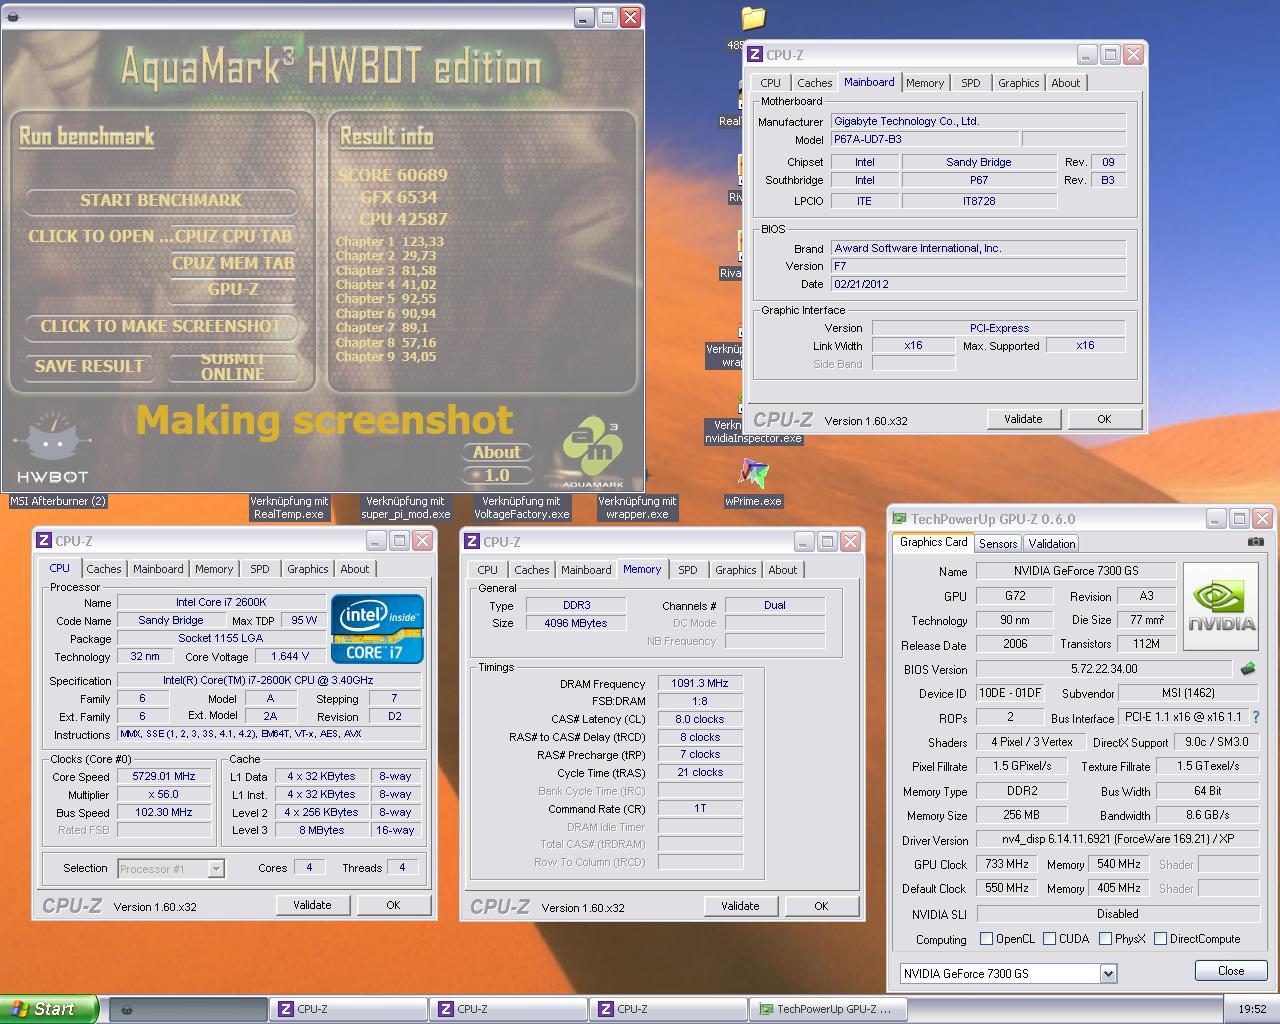Select the AquaMark taskbar button
The width and height of the screenshot is (1280, 1024).
pos(187,1009)
